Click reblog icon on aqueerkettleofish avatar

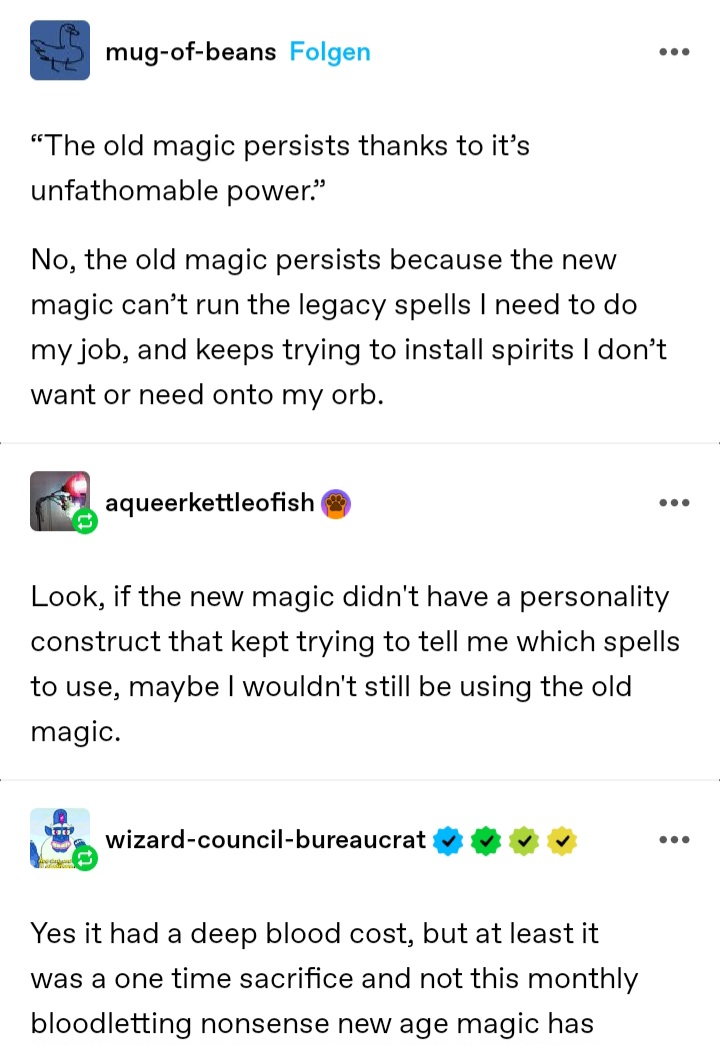tap(85, 522)
